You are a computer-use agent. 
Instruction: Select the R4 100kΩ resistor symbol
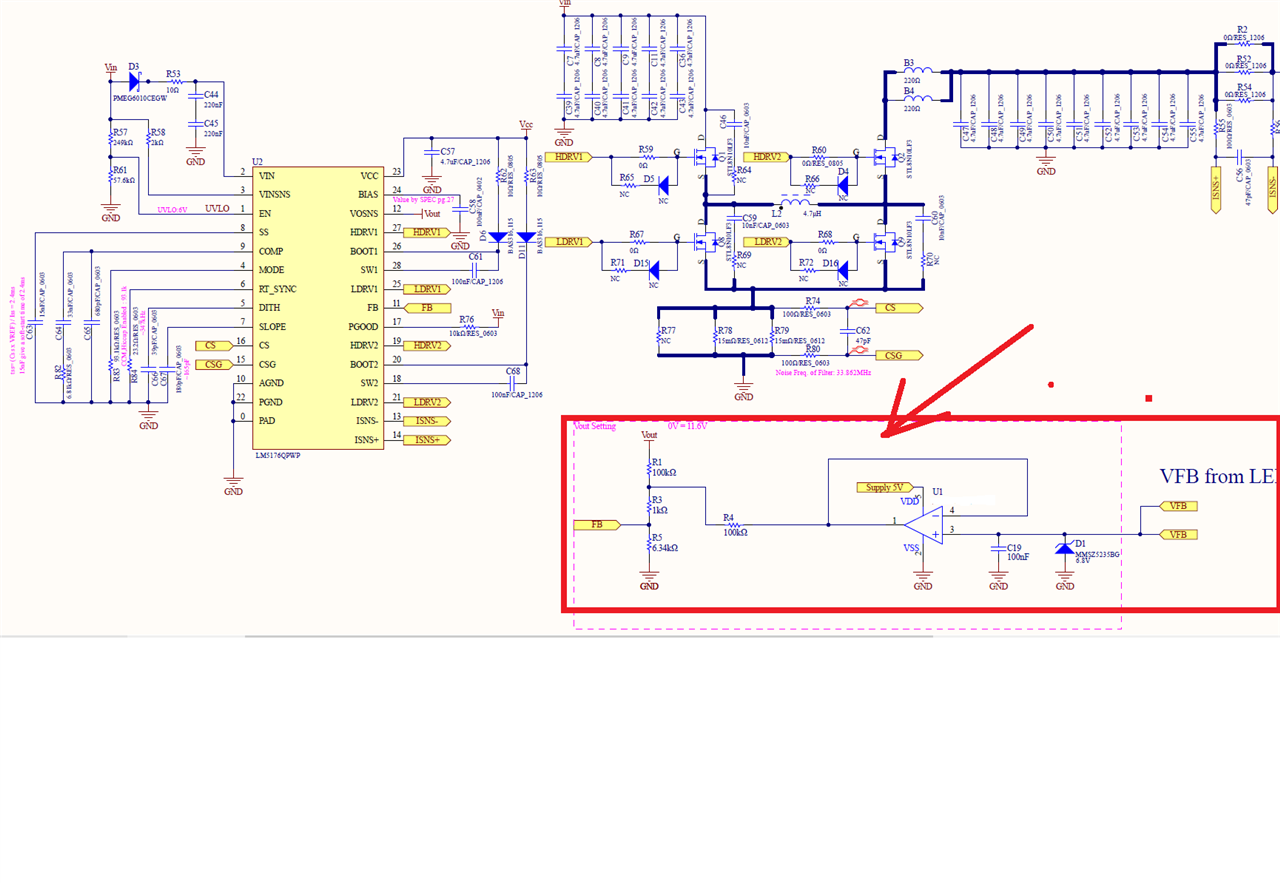(x=734, y=524)
